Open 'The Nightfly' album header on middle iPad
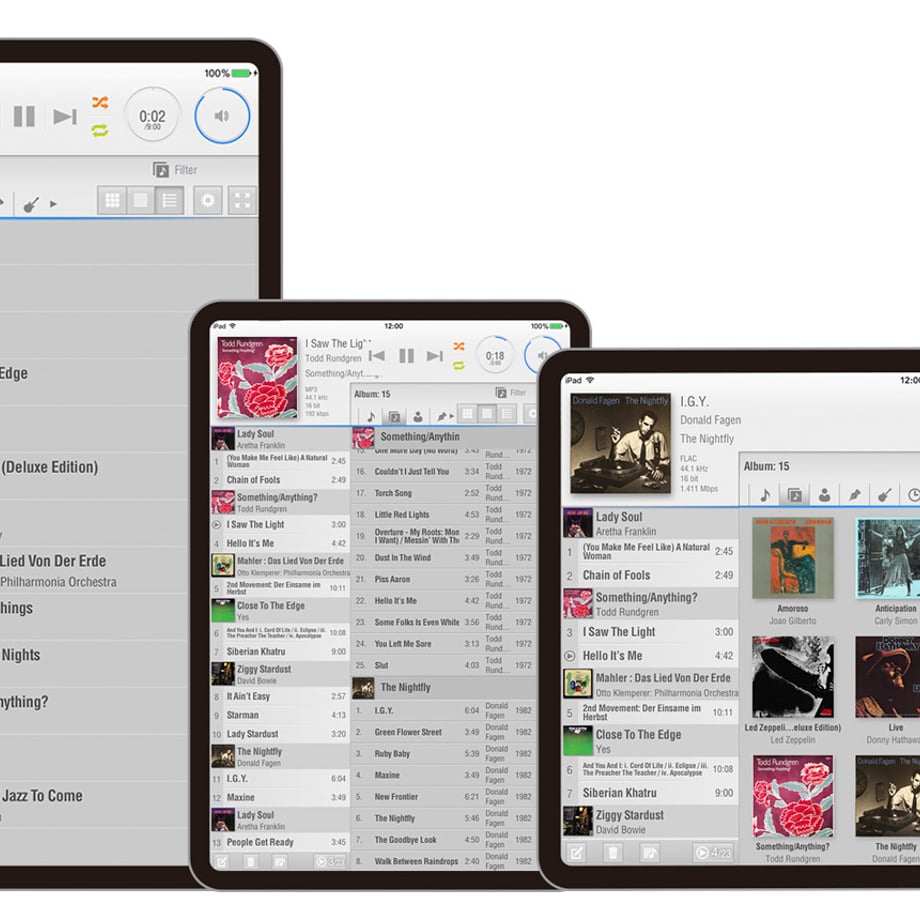This screenshot has height=920, width=920. click(443, 688)
